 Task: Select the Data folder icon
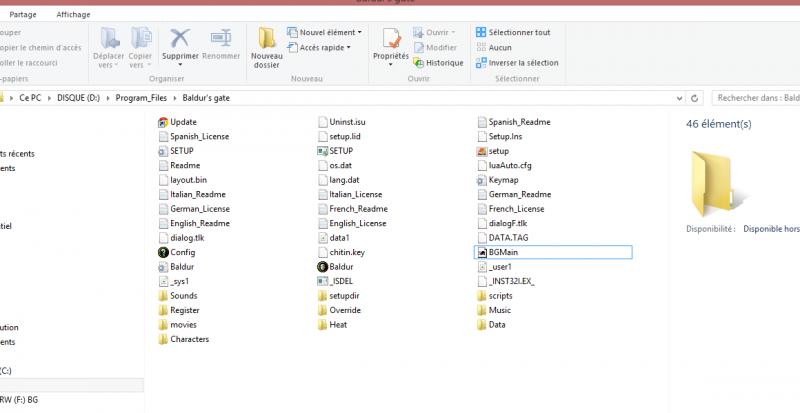tap(482, 325)
